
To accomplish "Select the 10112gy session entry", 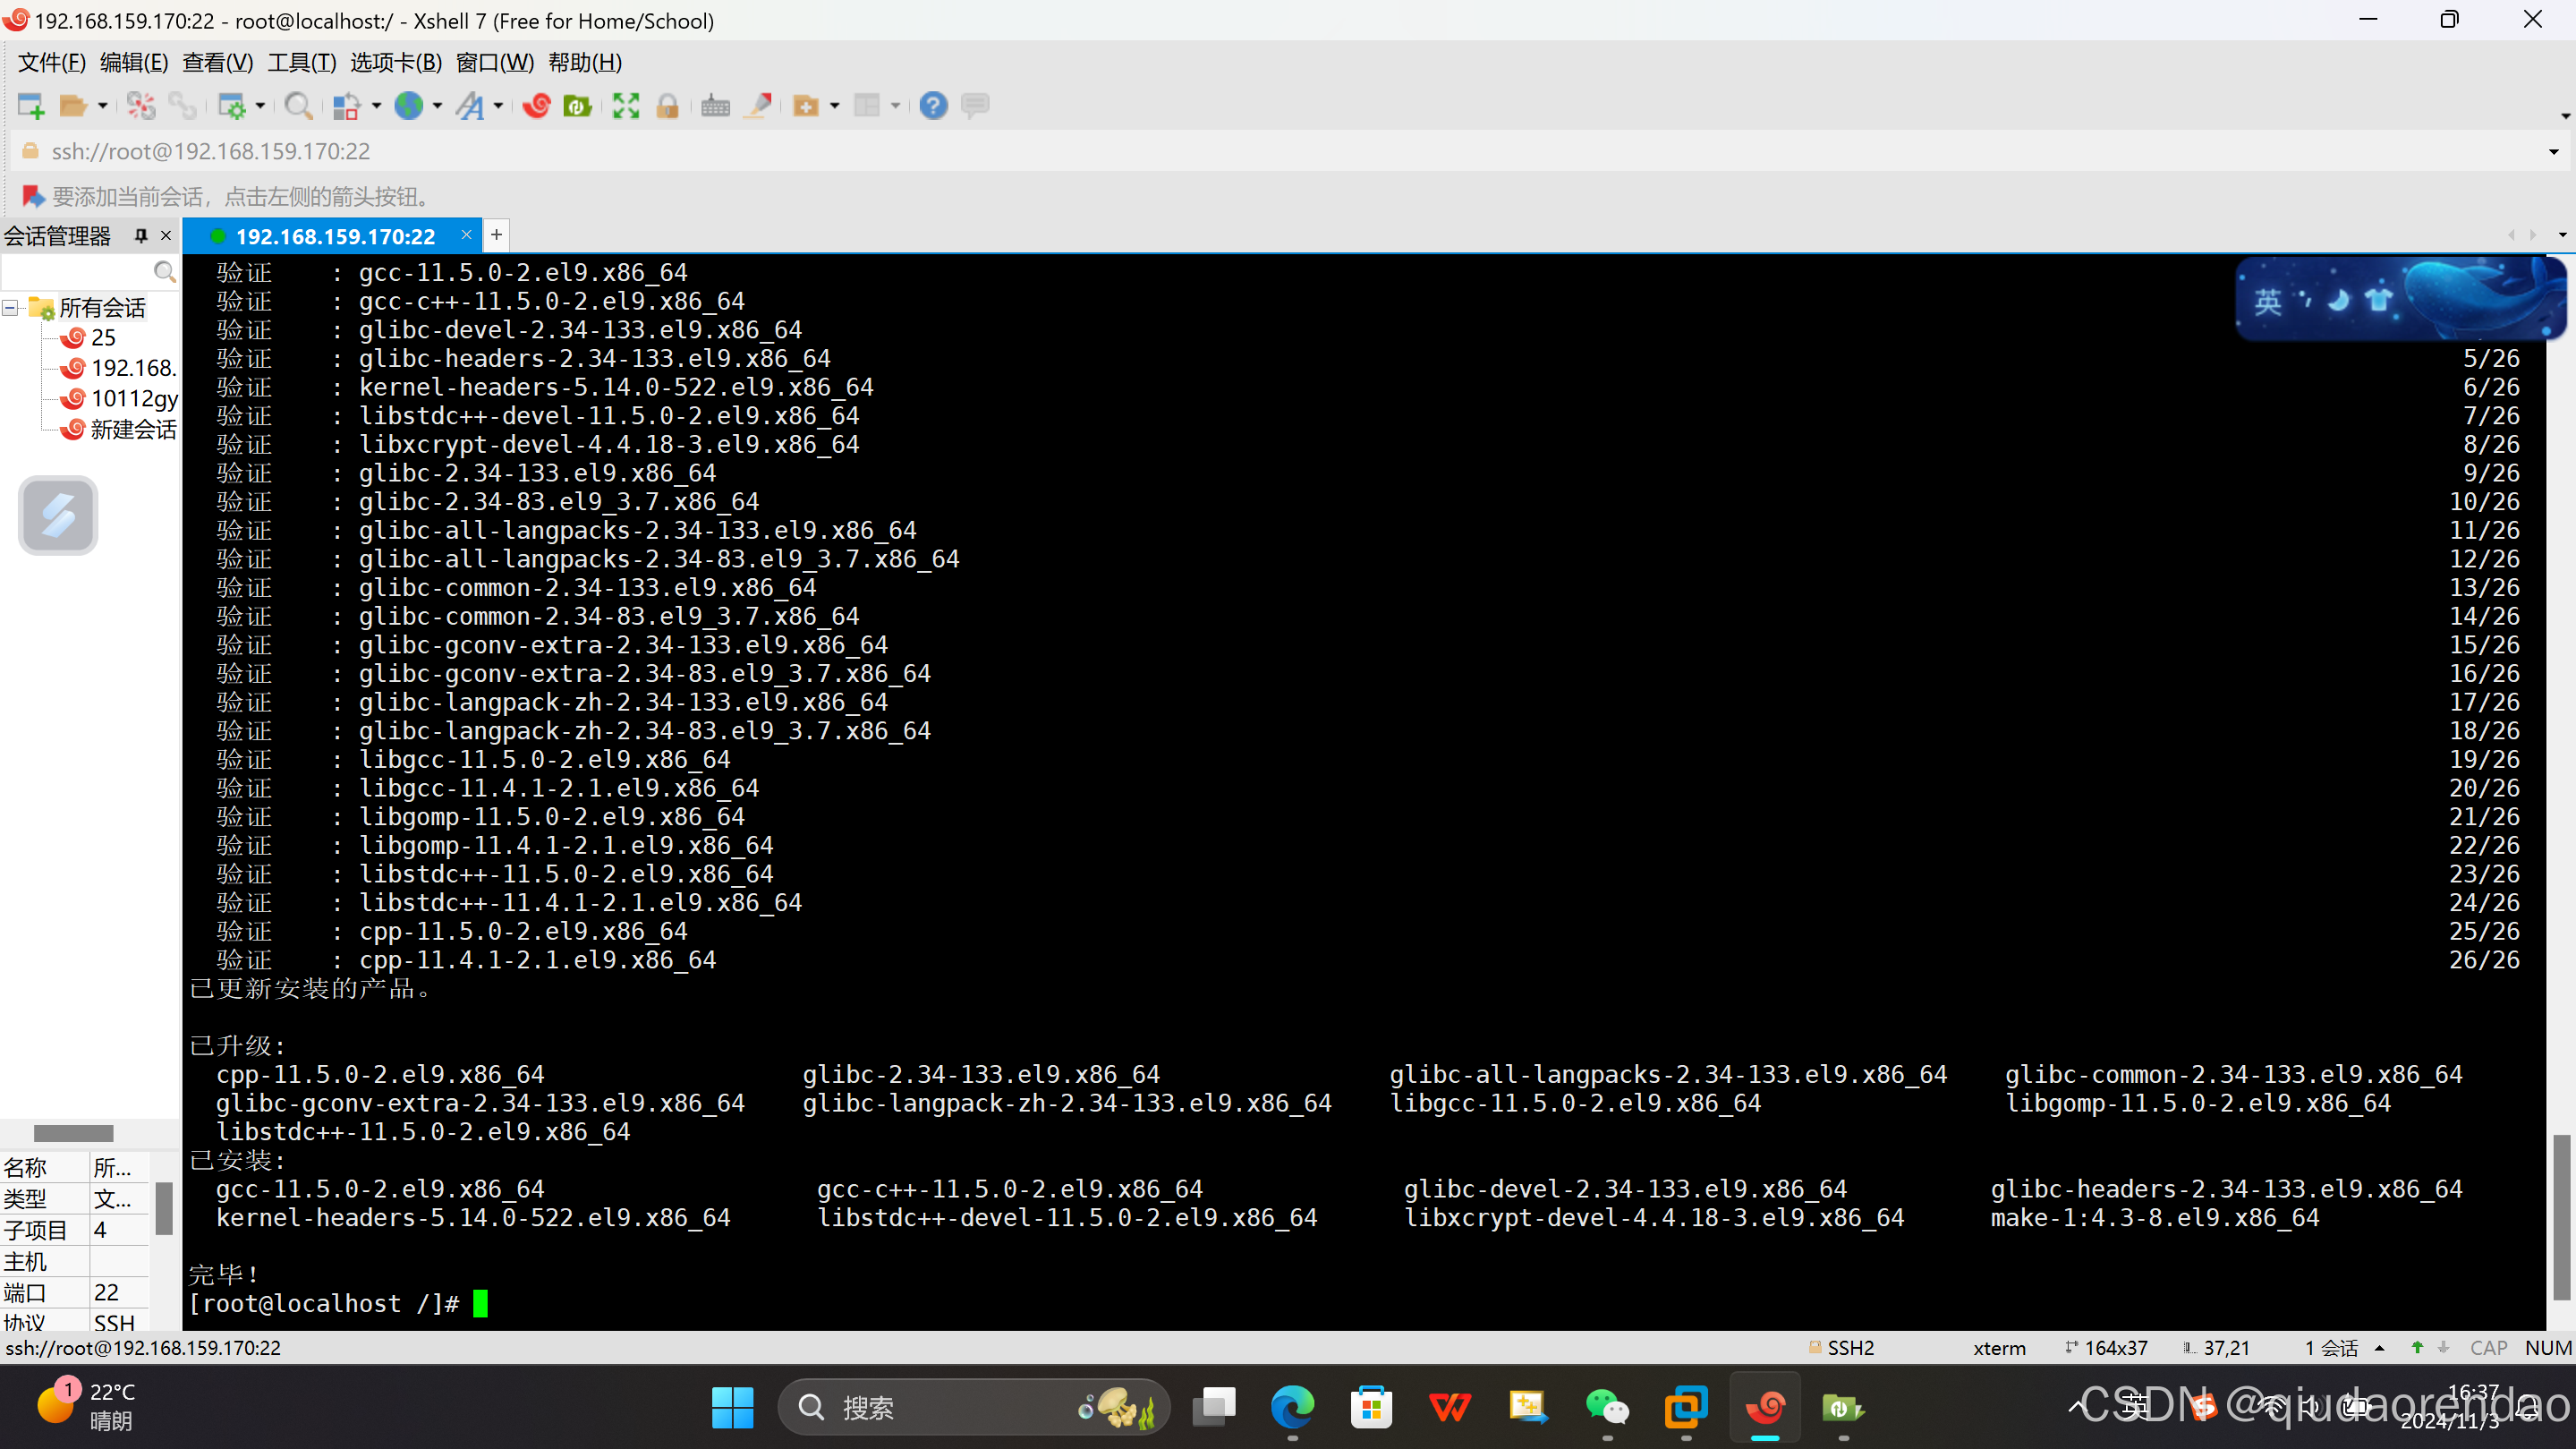I will [x=133, y=399].
